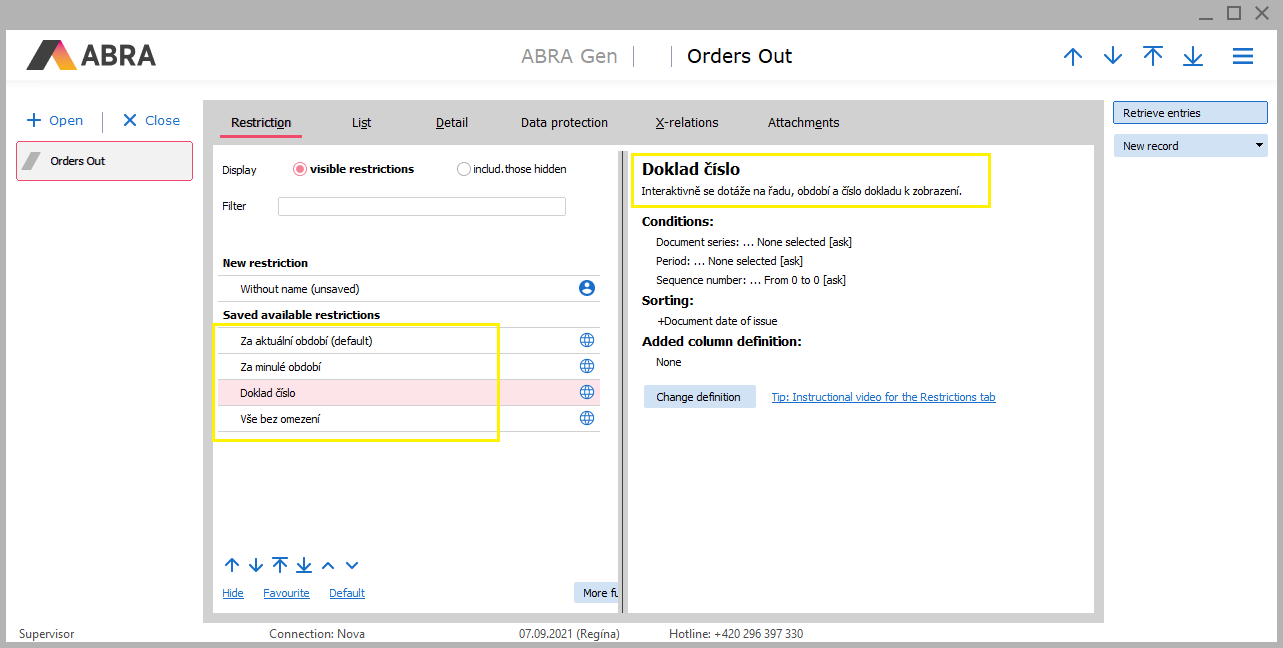
Task: Select Without name (unsaved) restriction
Action: click(x=409, y=289)
